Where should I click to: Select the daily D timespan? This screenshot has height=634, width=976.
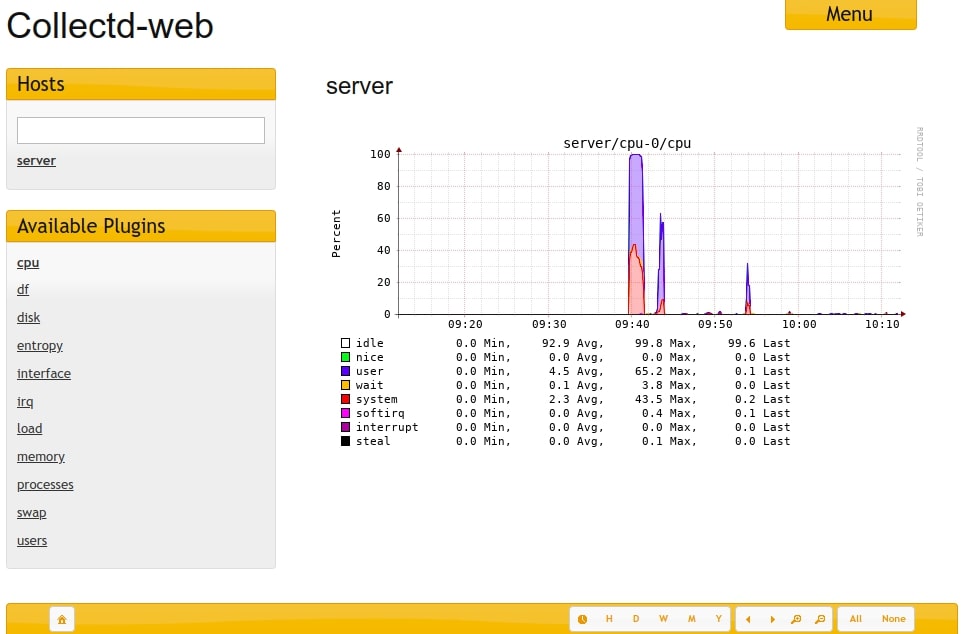coord(636,619)
